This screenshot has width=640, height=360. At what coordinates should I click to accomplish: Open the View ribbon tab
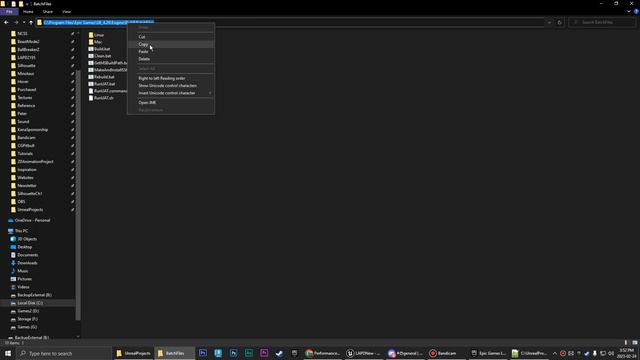[66, 12]
